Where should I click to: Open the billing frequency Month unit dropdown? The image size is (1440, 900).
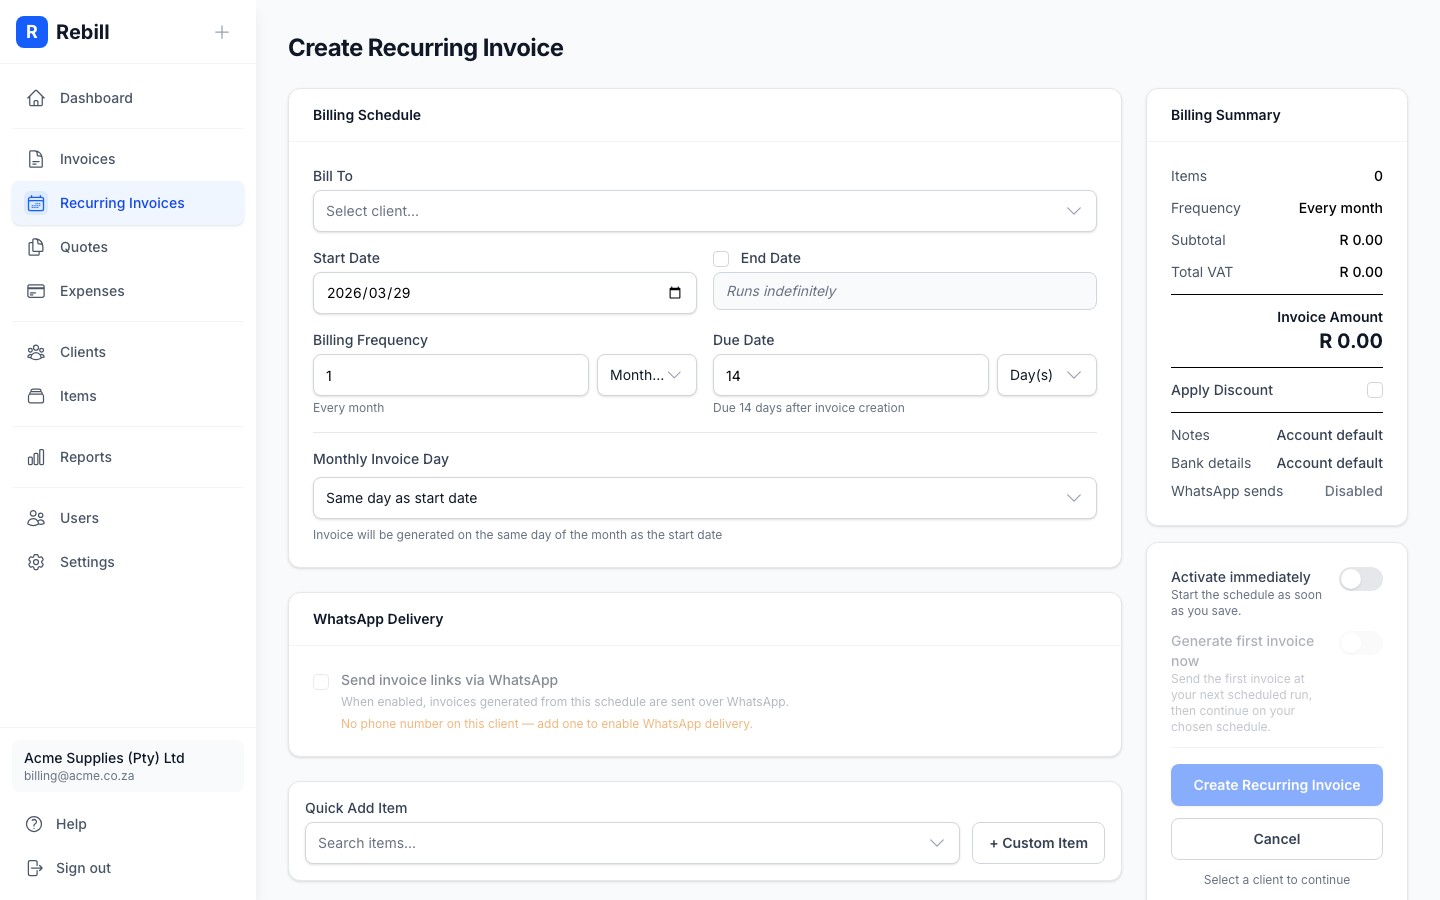(x=647, y=375)
